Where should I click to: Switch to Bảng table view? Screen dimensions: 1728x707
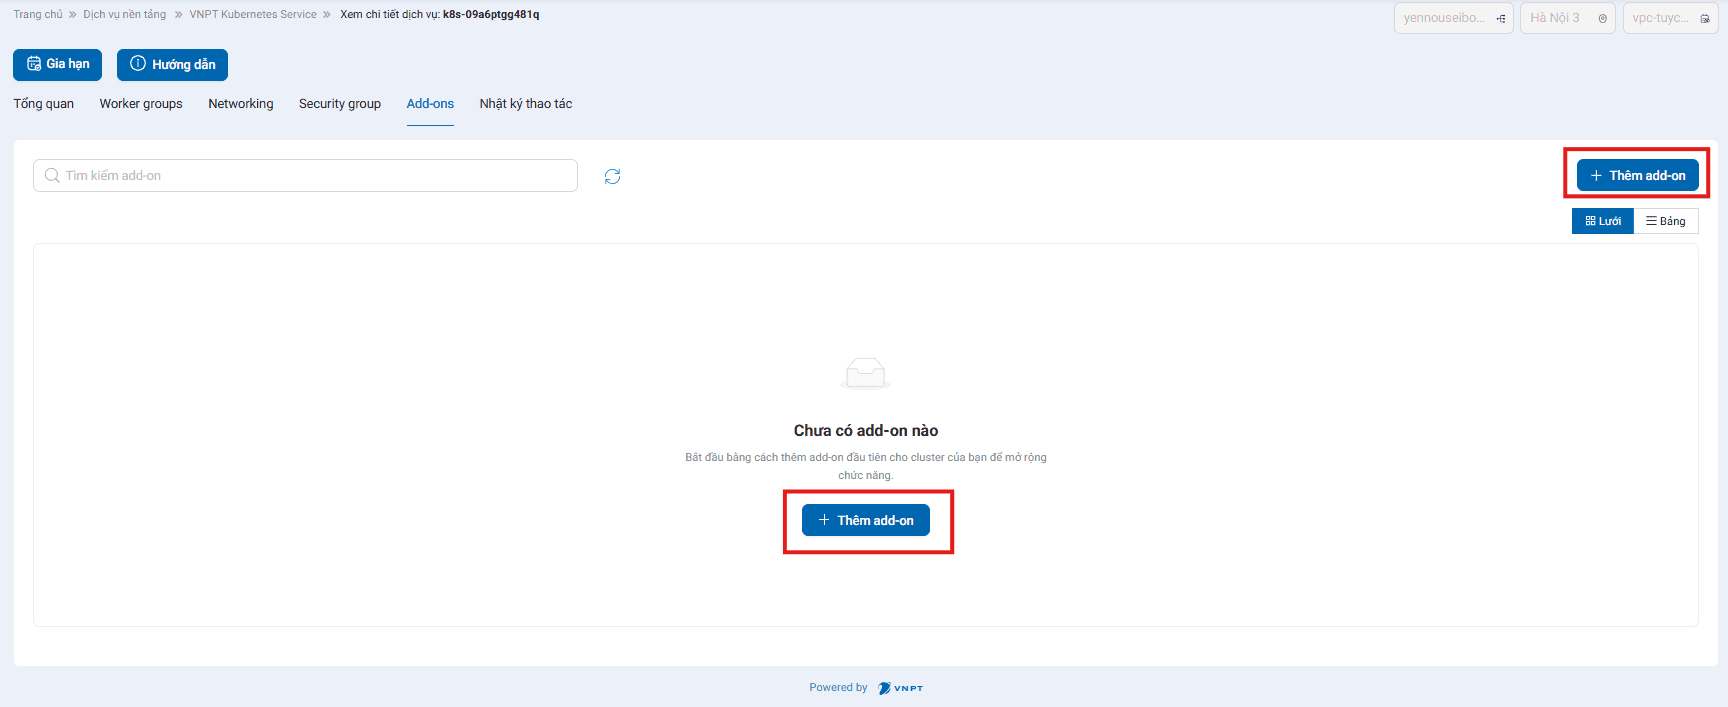[x=1666, y=221]
